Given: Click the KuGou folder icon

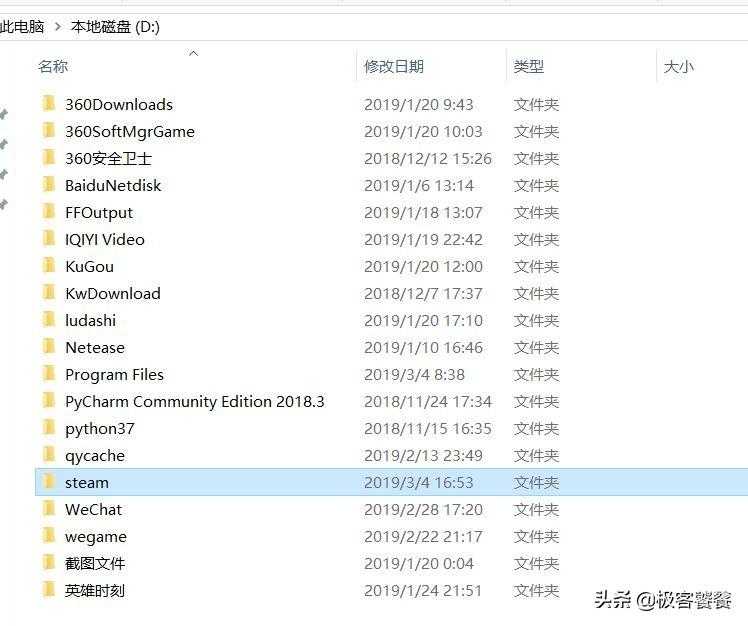Looking at the screenshot, I should [48, 266].
